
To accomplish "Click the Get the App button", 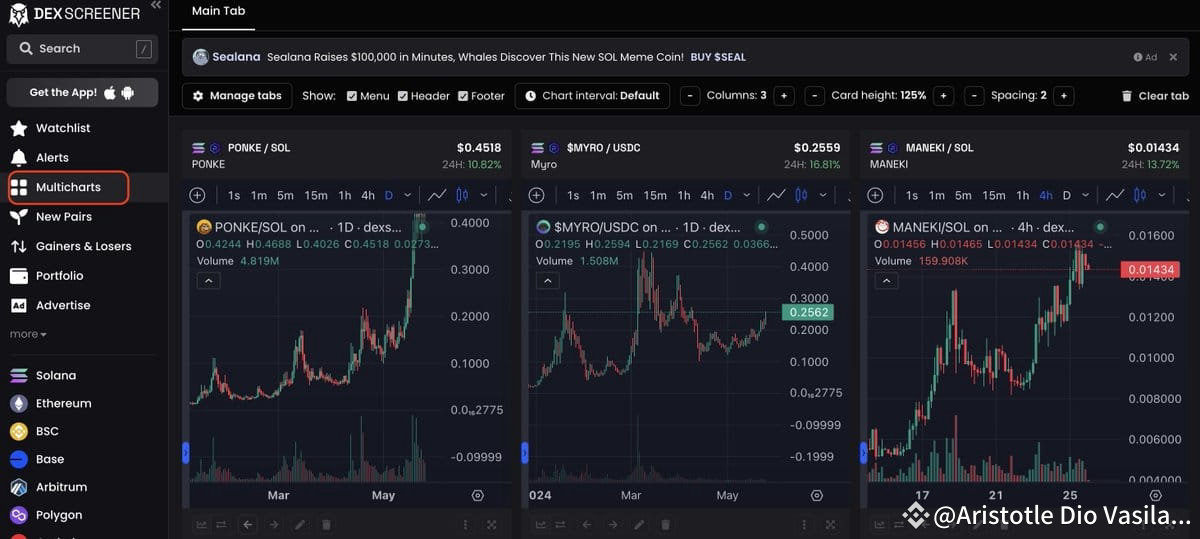I will pos(82,92).
